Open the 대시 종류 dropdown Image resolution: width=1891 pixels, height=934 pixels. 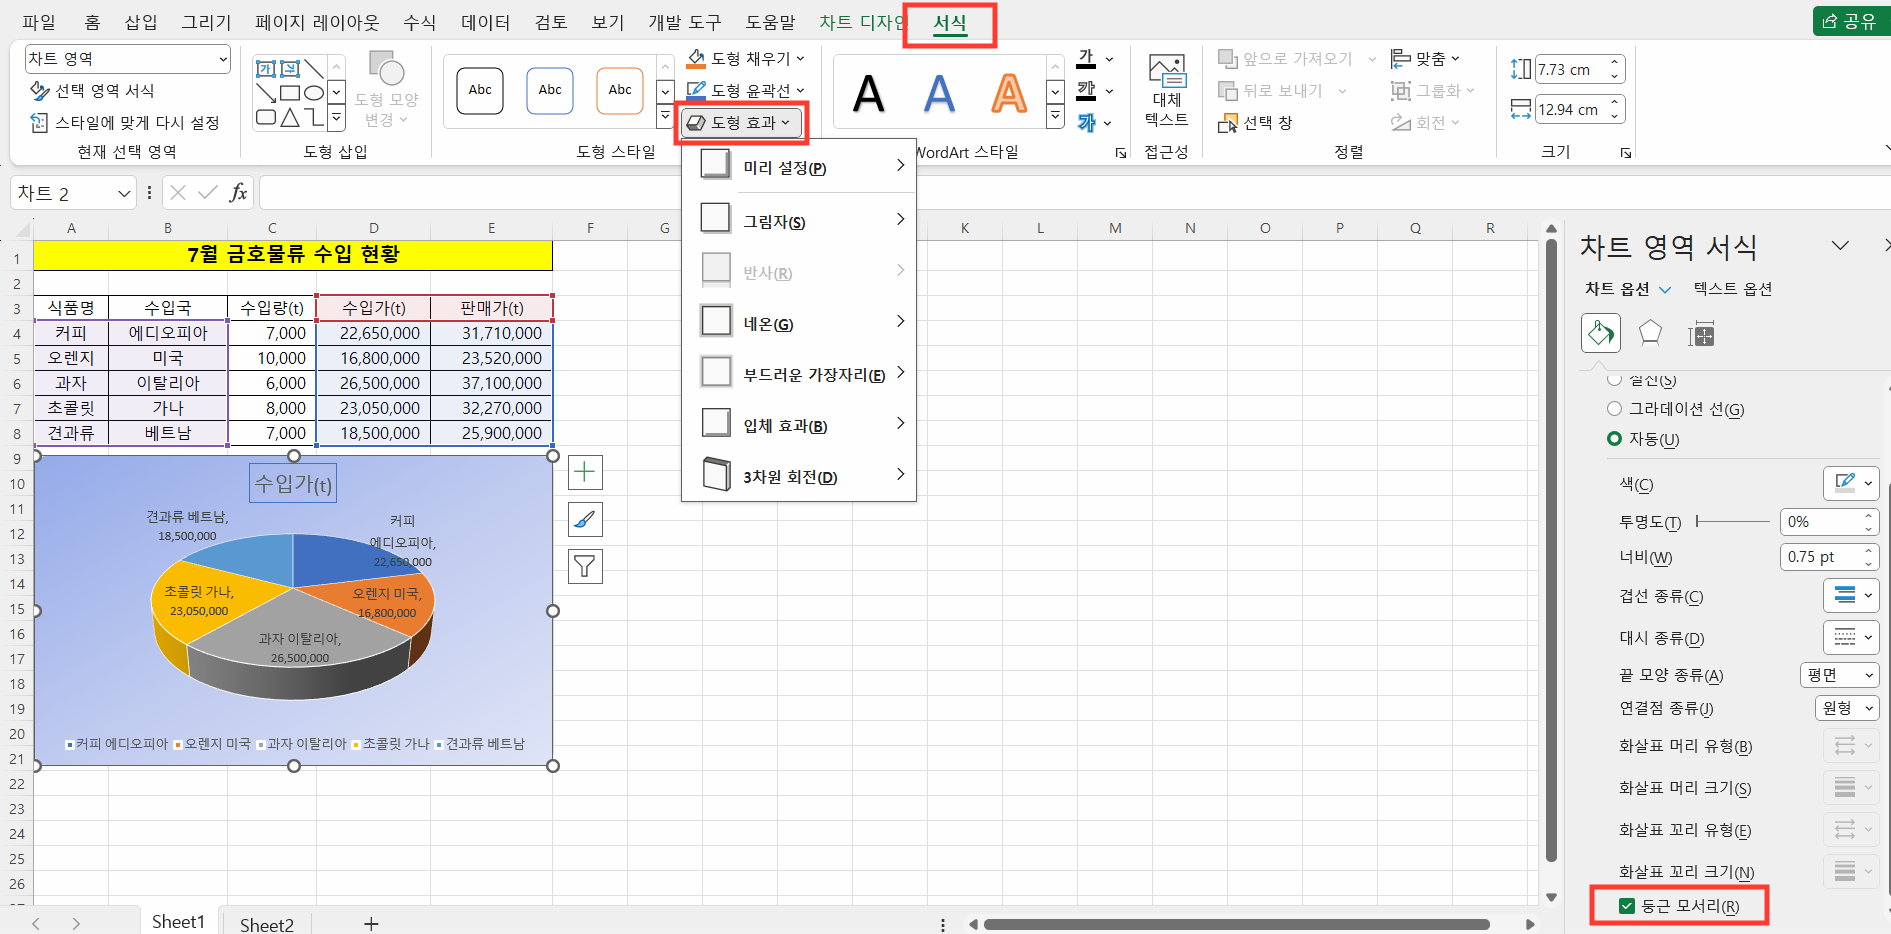pos(1851,637)
